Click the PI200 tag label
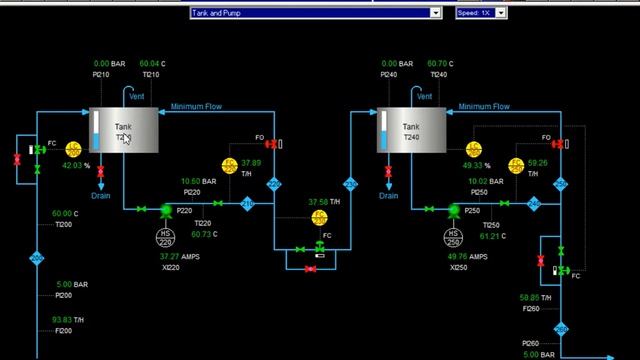Image resolution: width=640 pixels, height=360 pixels. pos(64,296)
